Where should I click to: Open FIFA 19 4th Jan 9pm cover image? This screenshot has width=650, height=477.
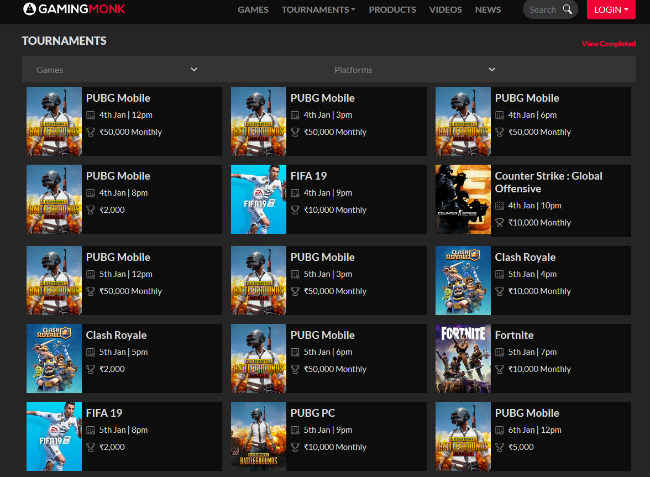tap(258, 199)
